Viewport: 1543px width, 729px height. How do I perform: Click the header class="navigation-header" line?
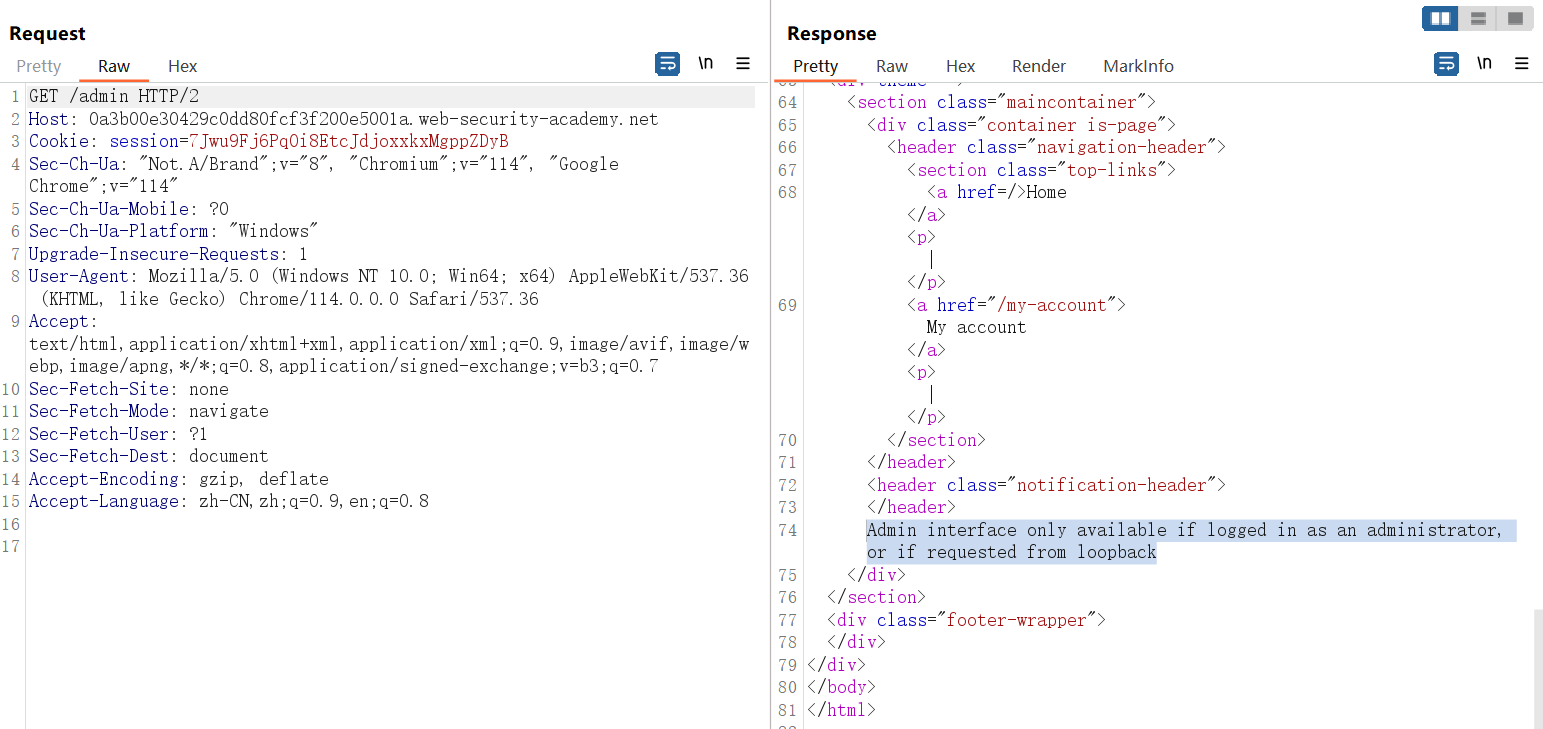1056,147
